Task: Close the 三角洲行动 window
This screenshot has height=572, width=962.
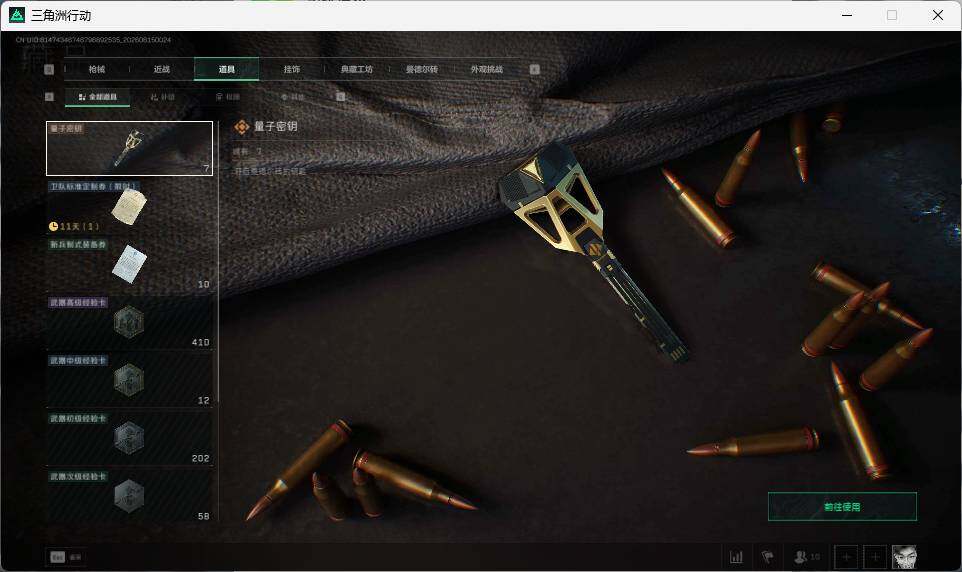Action: click(x=937, y=15)
